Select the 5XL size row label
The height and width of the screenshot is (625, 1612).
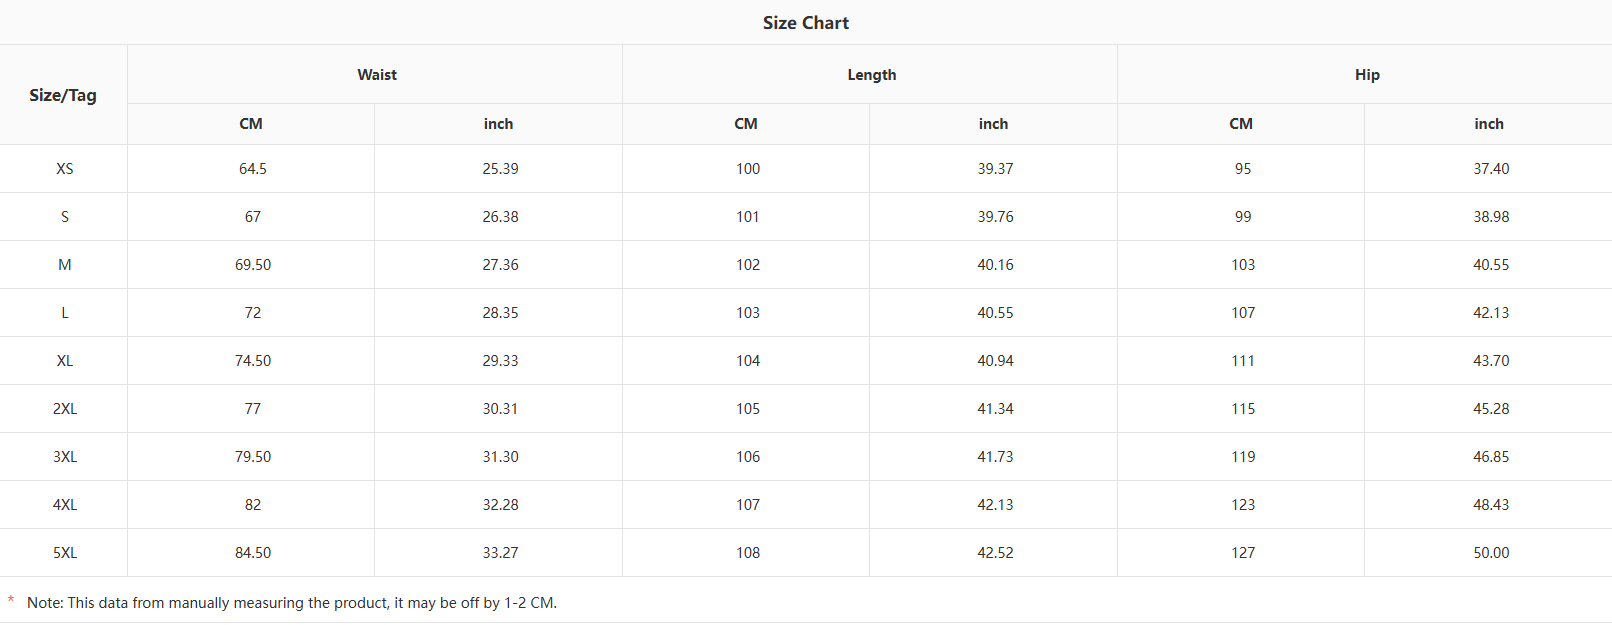(65, 553)
